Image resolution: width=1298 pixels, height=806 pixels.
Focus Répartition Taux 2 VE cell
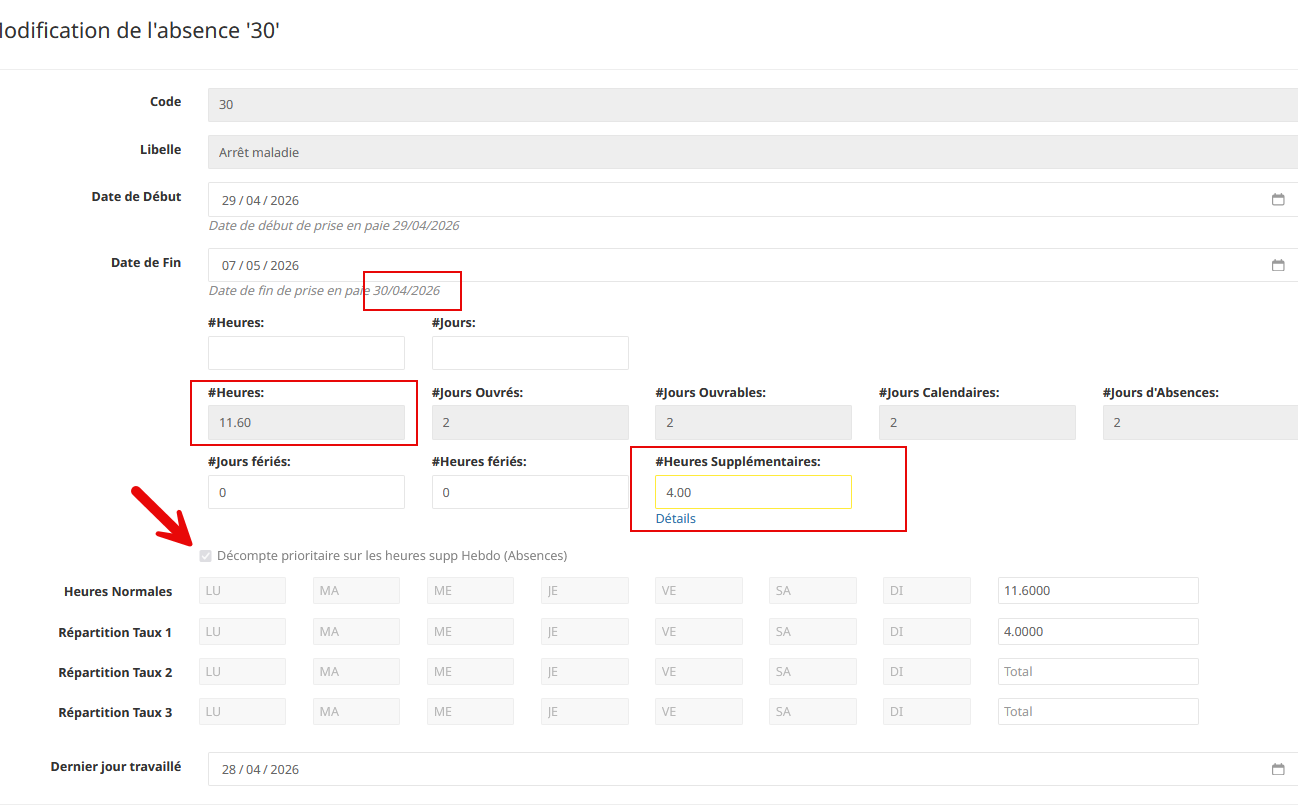pos(699,672)
